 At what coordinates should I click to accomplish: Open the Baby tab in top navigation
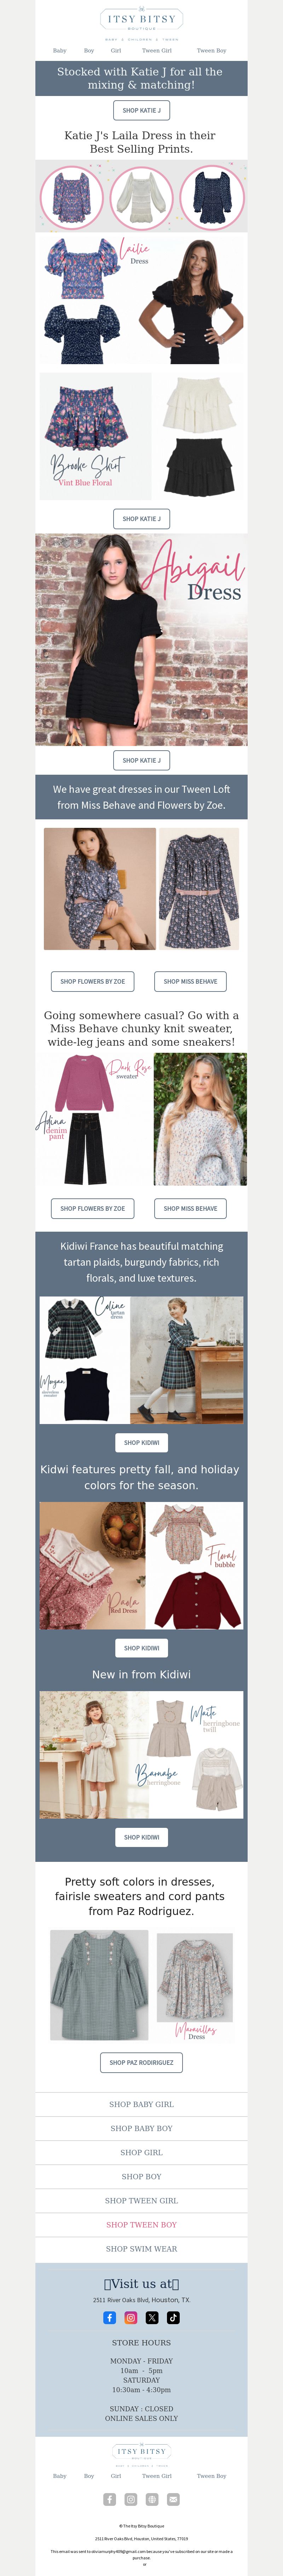click(x=60, y=50)
